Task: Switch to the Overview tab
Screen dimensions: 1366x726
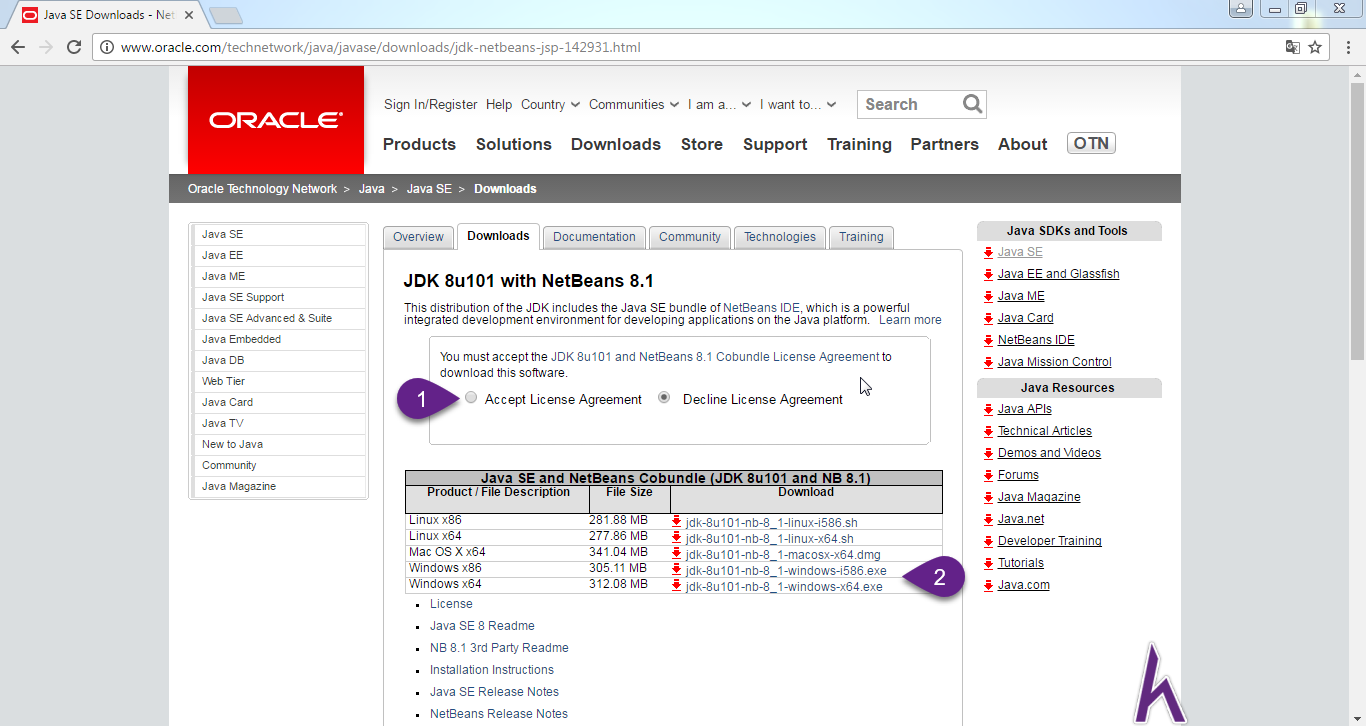Action: coord(418,237)
